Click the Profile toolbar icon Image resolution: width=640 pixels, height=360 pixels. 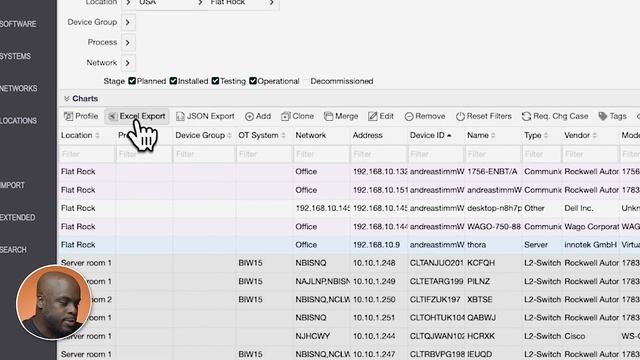pos(69,116)
